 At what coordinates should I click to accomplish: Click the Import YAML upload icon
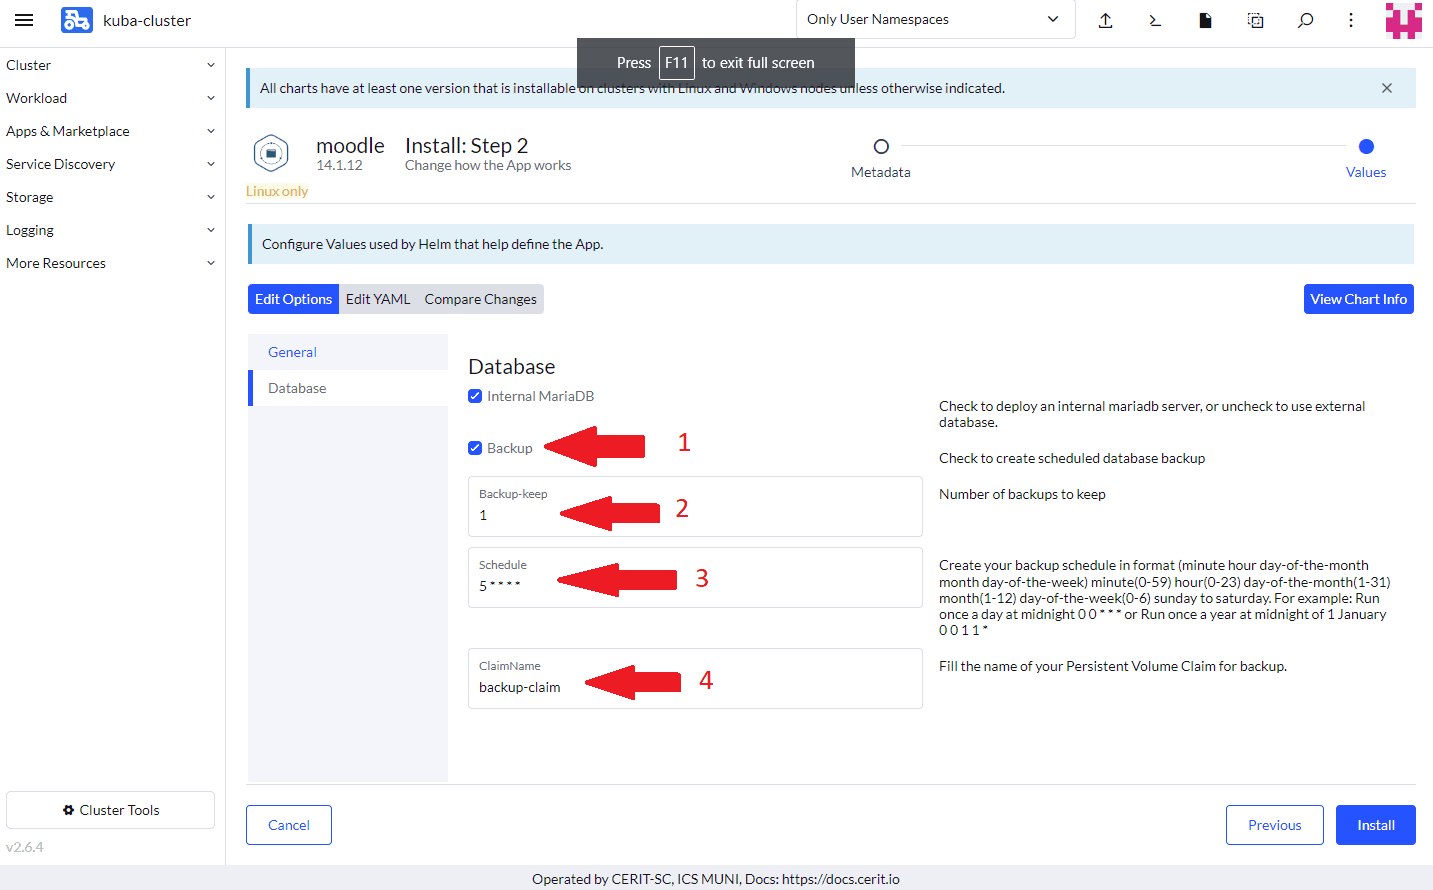pos(1105,20)
